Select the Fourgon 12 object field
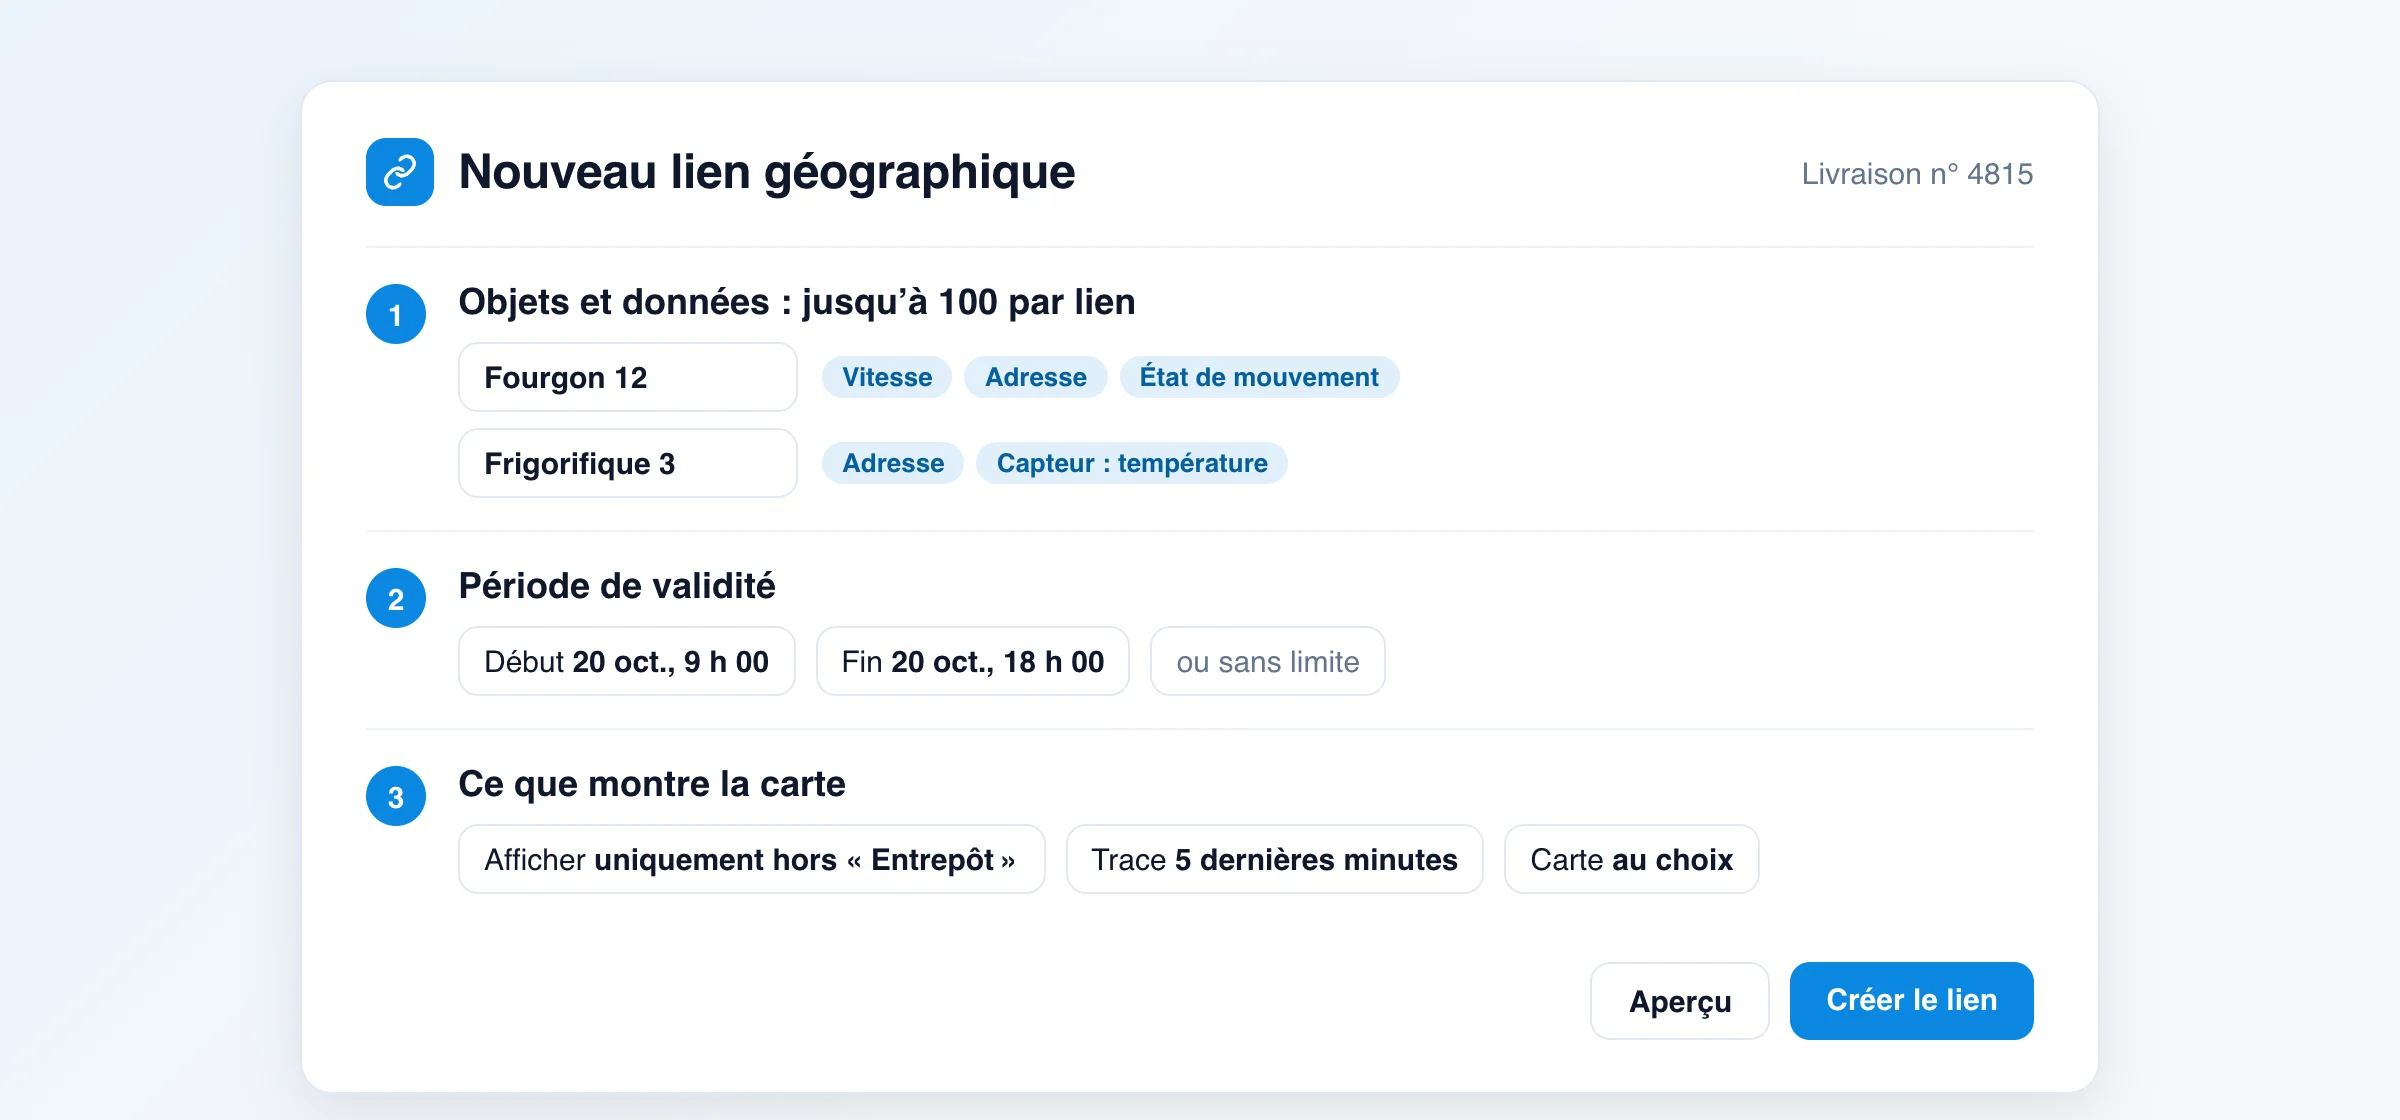Image resolution: width=2400 pixels, height=1120 pixels. pyautogui.click(x=628, y=377)
